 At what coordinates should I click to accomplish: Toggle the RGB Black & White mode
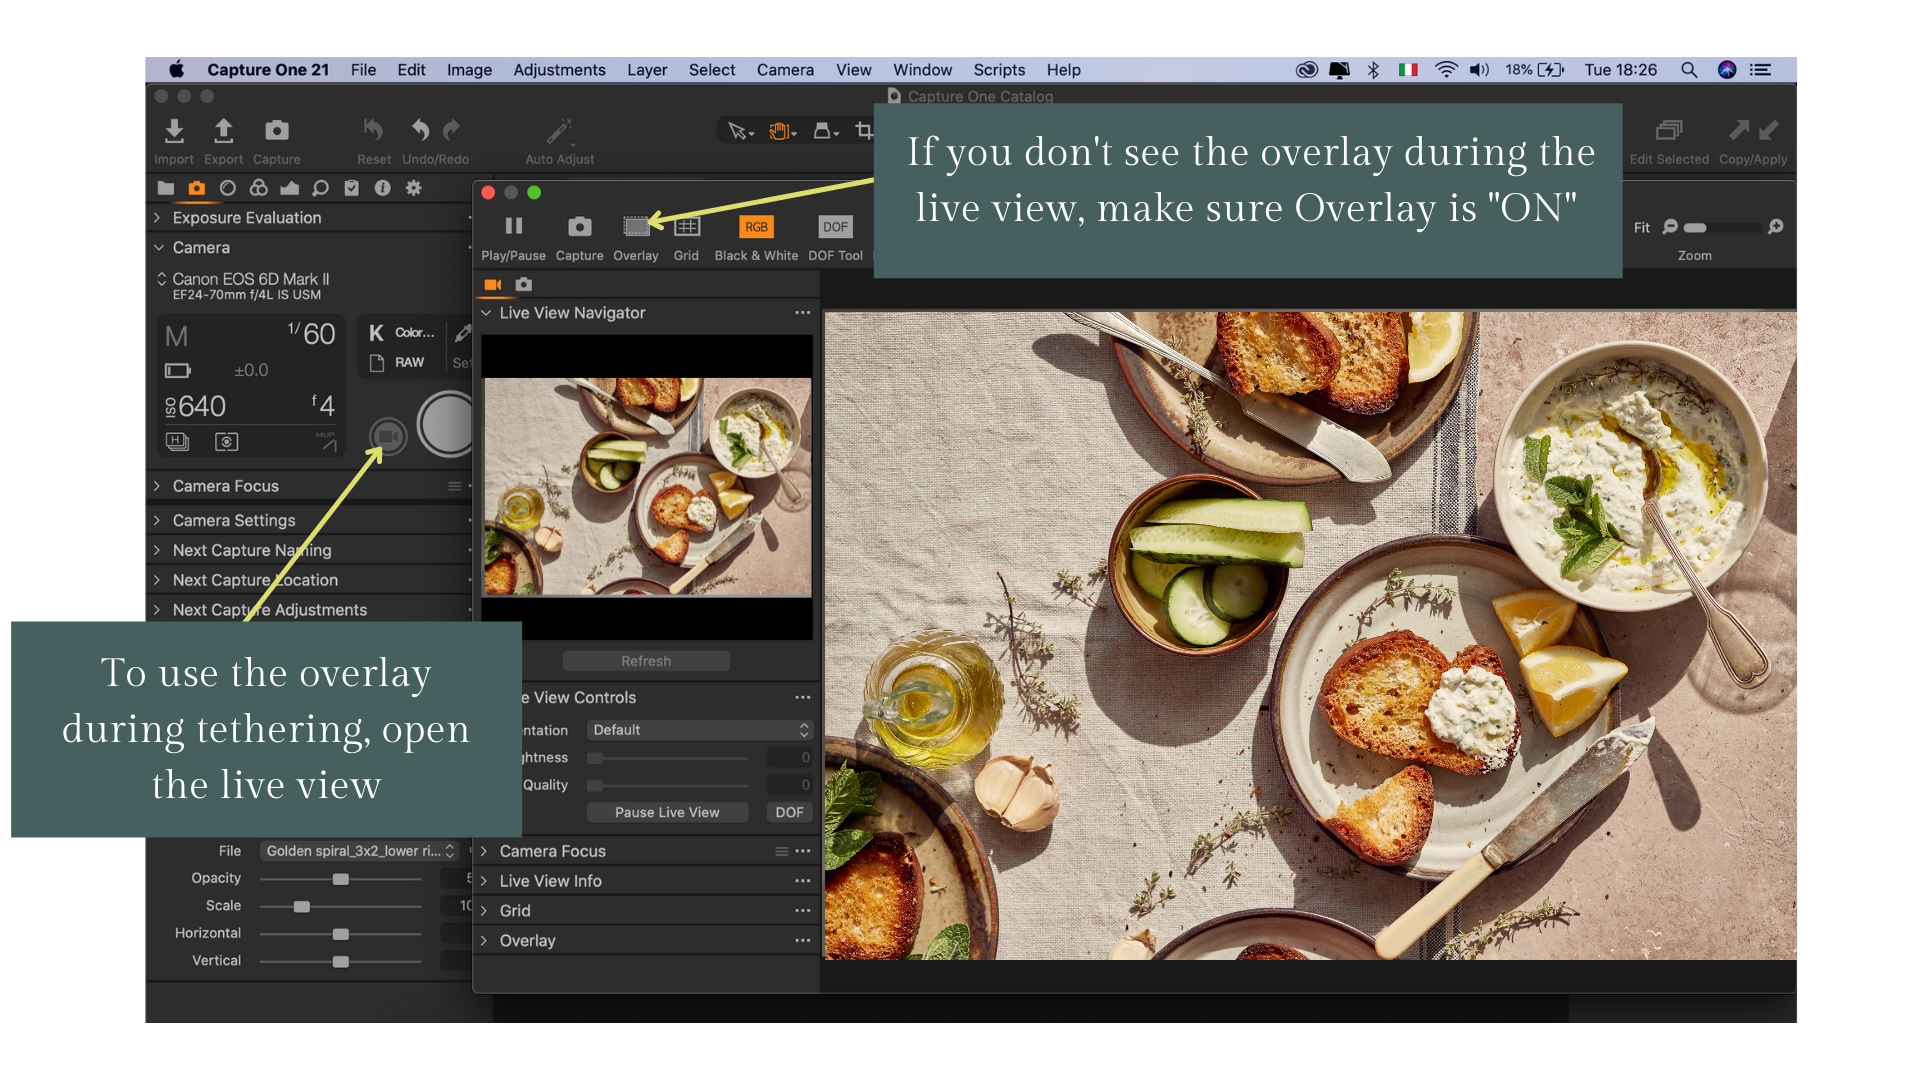point(756,227)
